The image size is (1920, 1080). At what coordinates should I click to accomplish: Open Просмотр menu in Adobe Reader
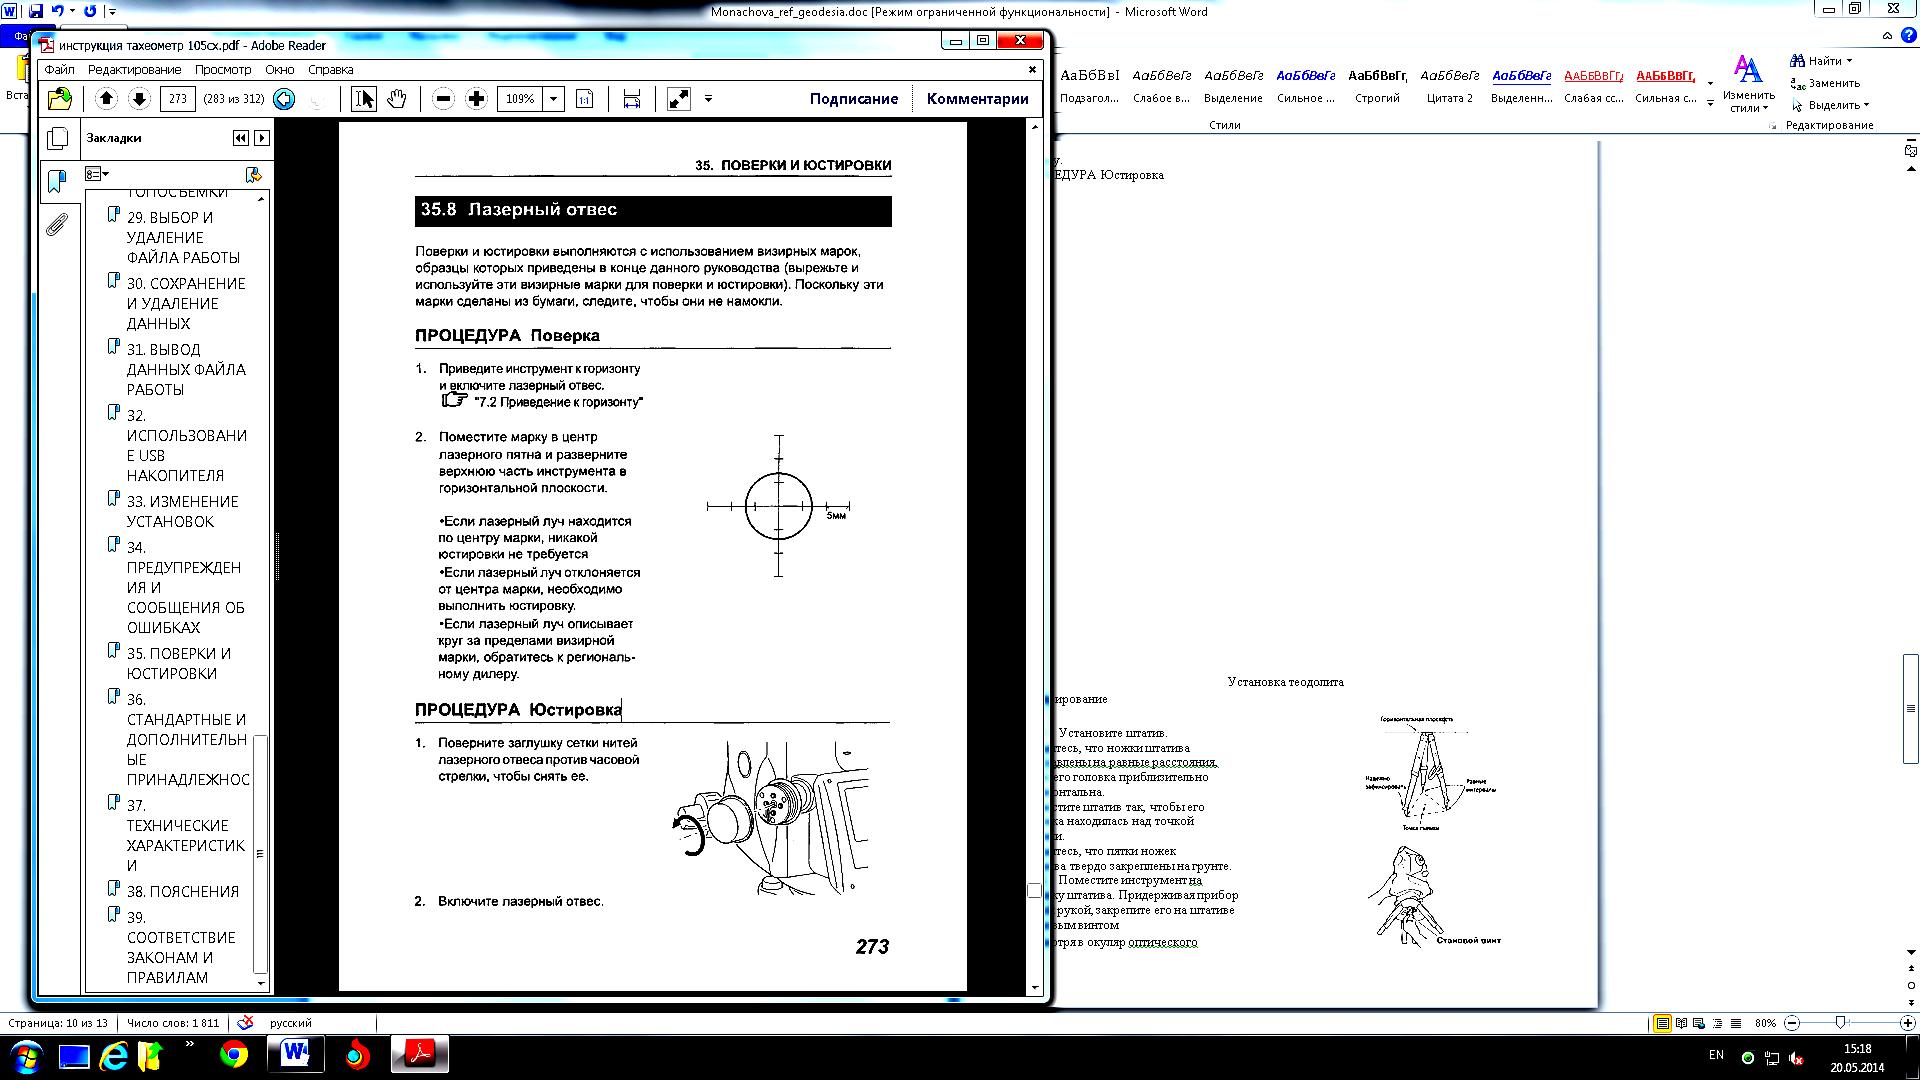pyautogui.click(x=223, y=70)
